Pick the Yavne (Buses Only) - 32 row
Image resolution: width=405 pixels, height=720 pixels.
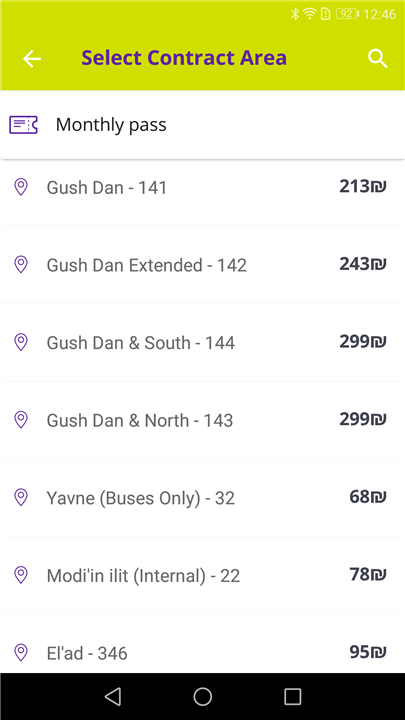pyautogui.click(x=202, y=498)
